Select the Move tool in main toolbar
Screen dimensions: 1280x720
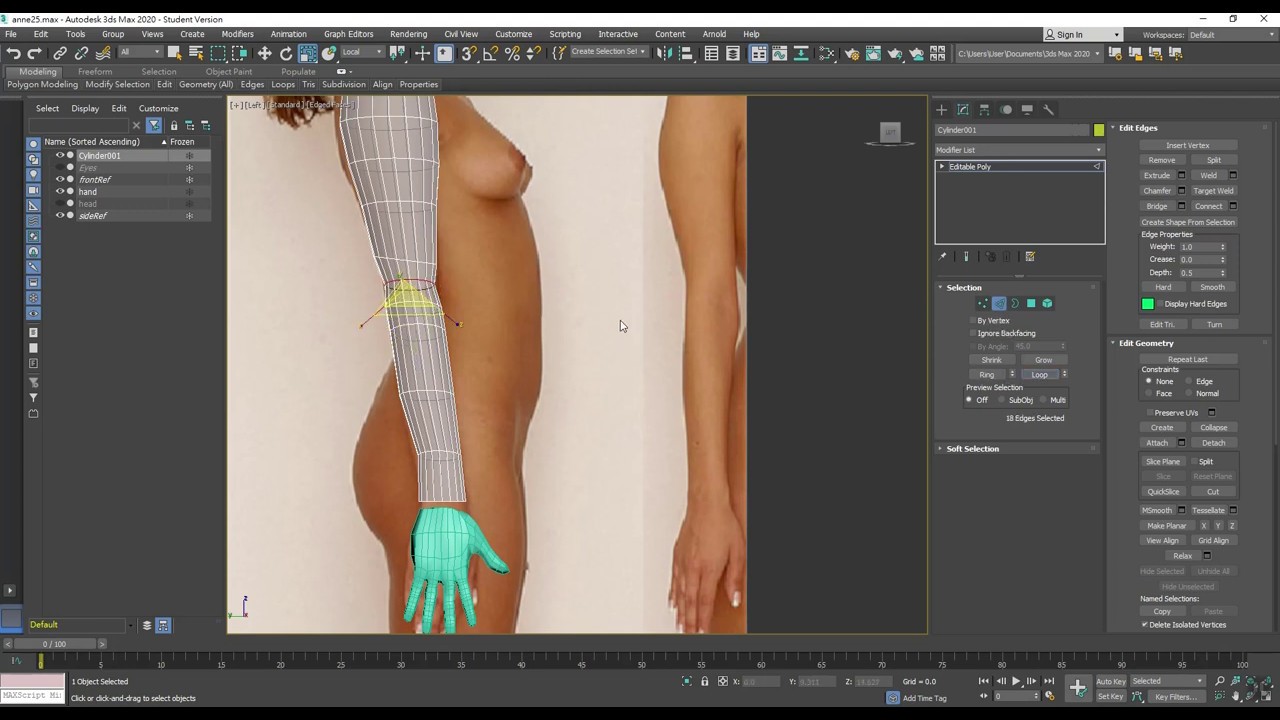click(x=264, y=54)
